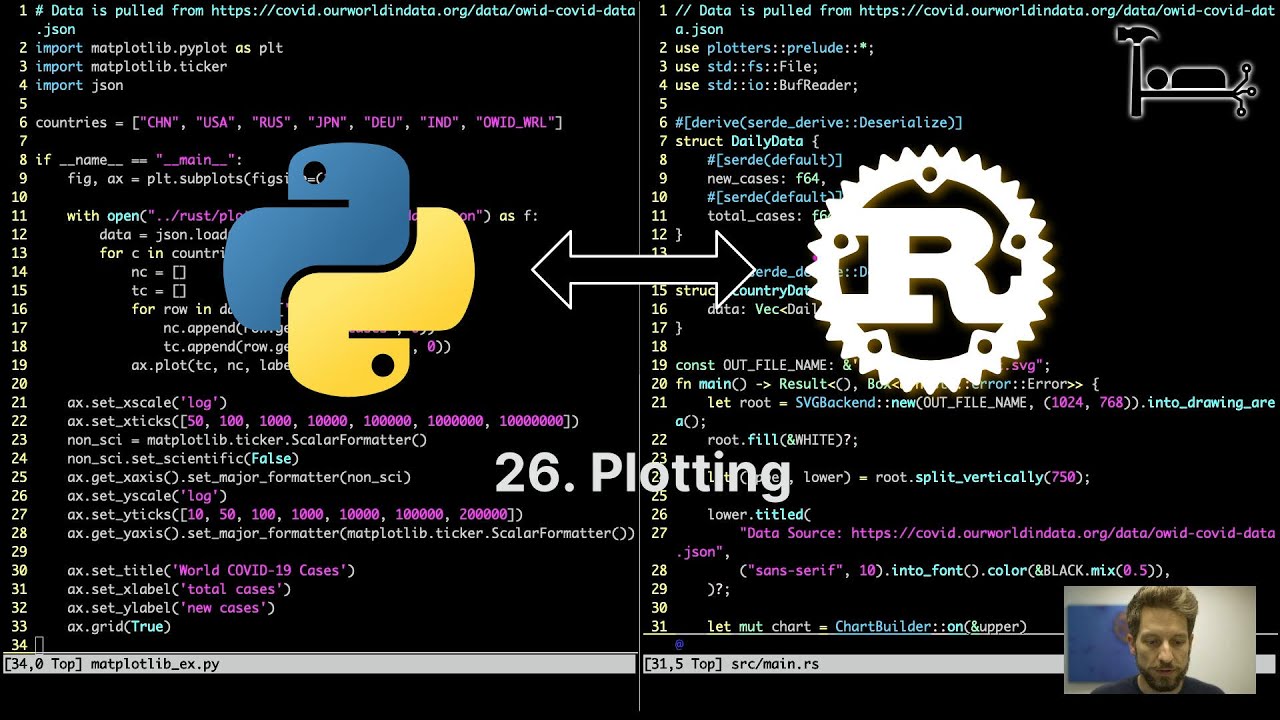
Task: Click the ax.grid(True) line
Action: (119, 626)
